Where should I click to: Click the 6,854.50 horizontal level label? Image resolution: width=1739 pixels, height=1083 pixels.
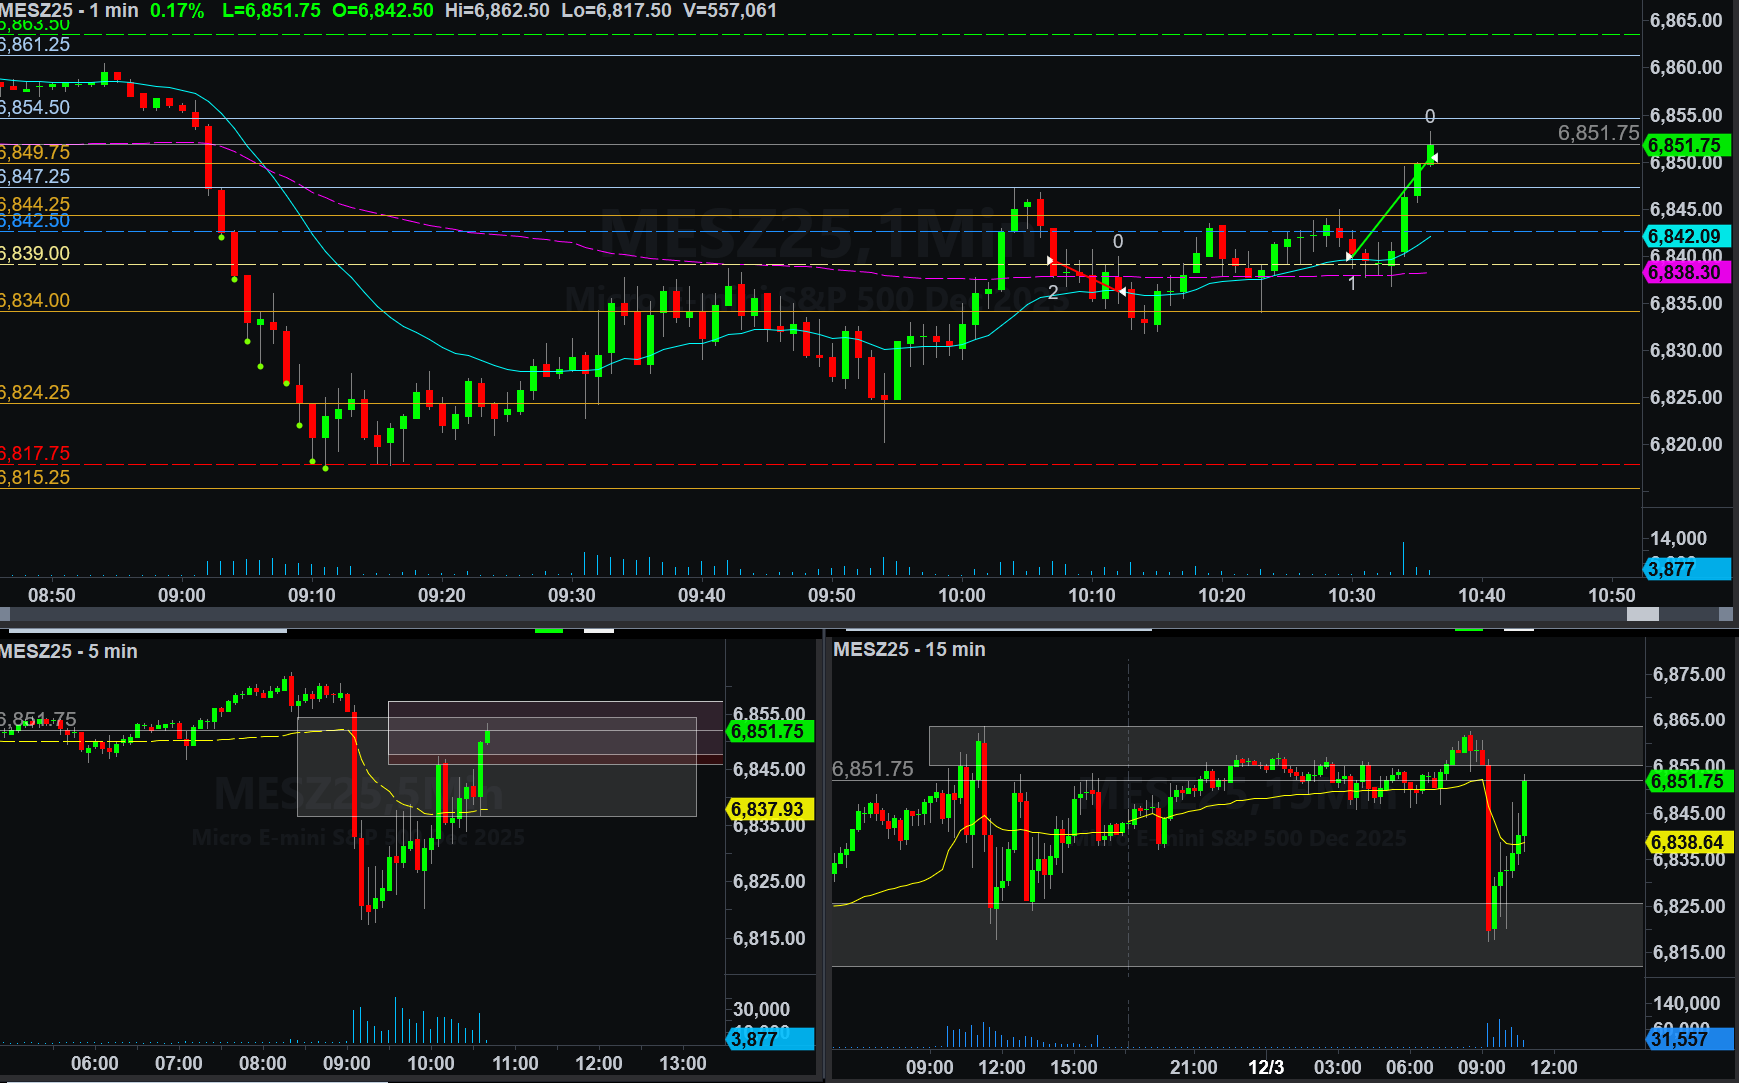36,107
